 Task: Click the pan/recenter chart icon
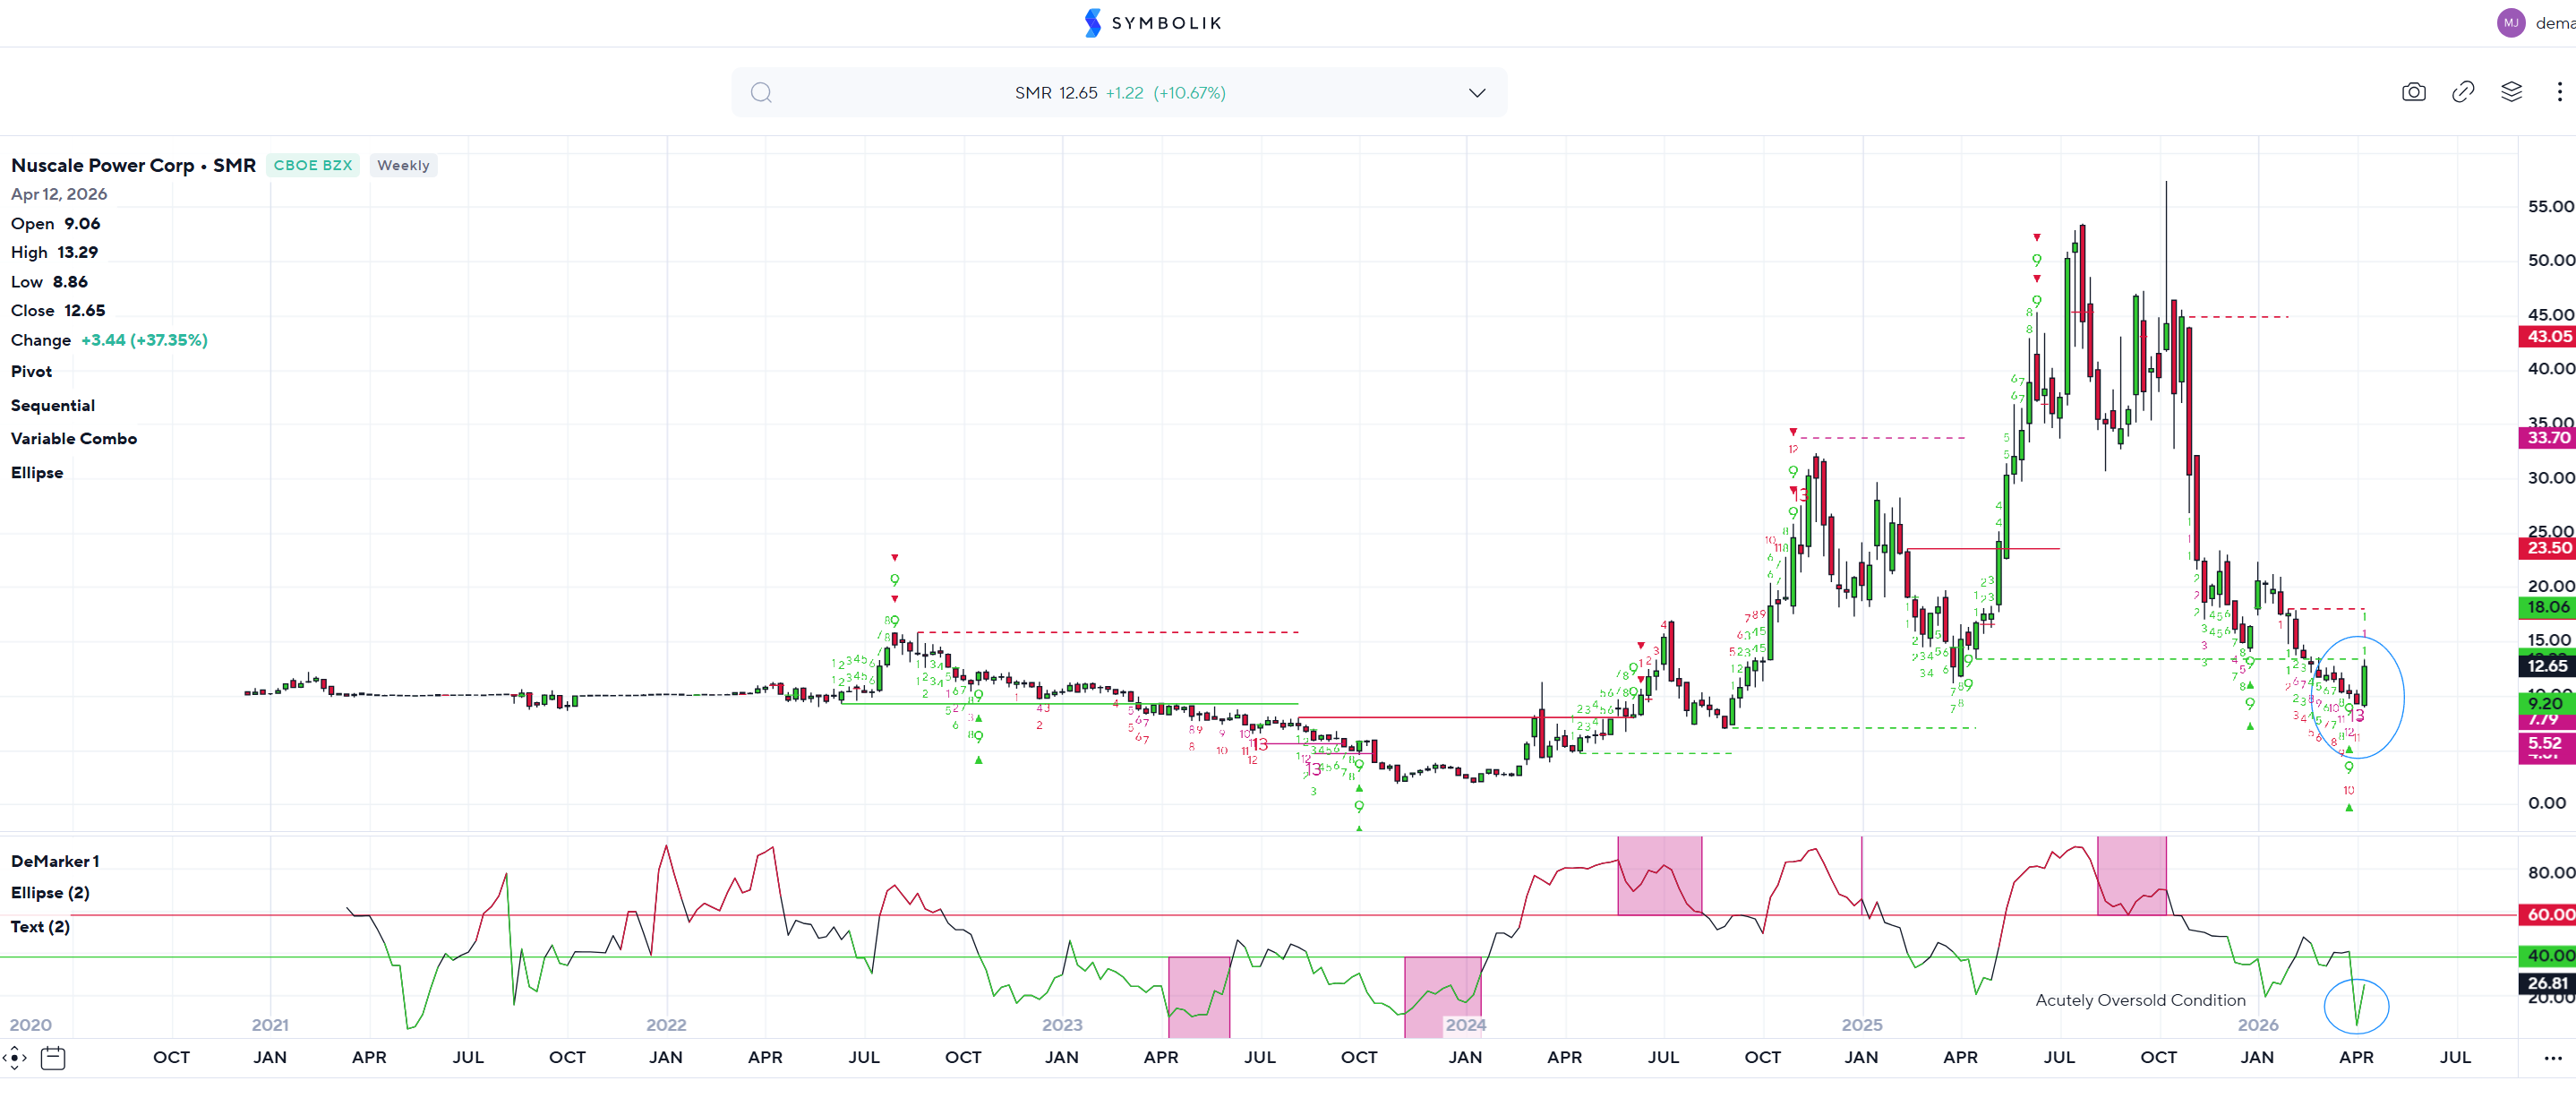pyautogui.click(x=15, y=1057)
